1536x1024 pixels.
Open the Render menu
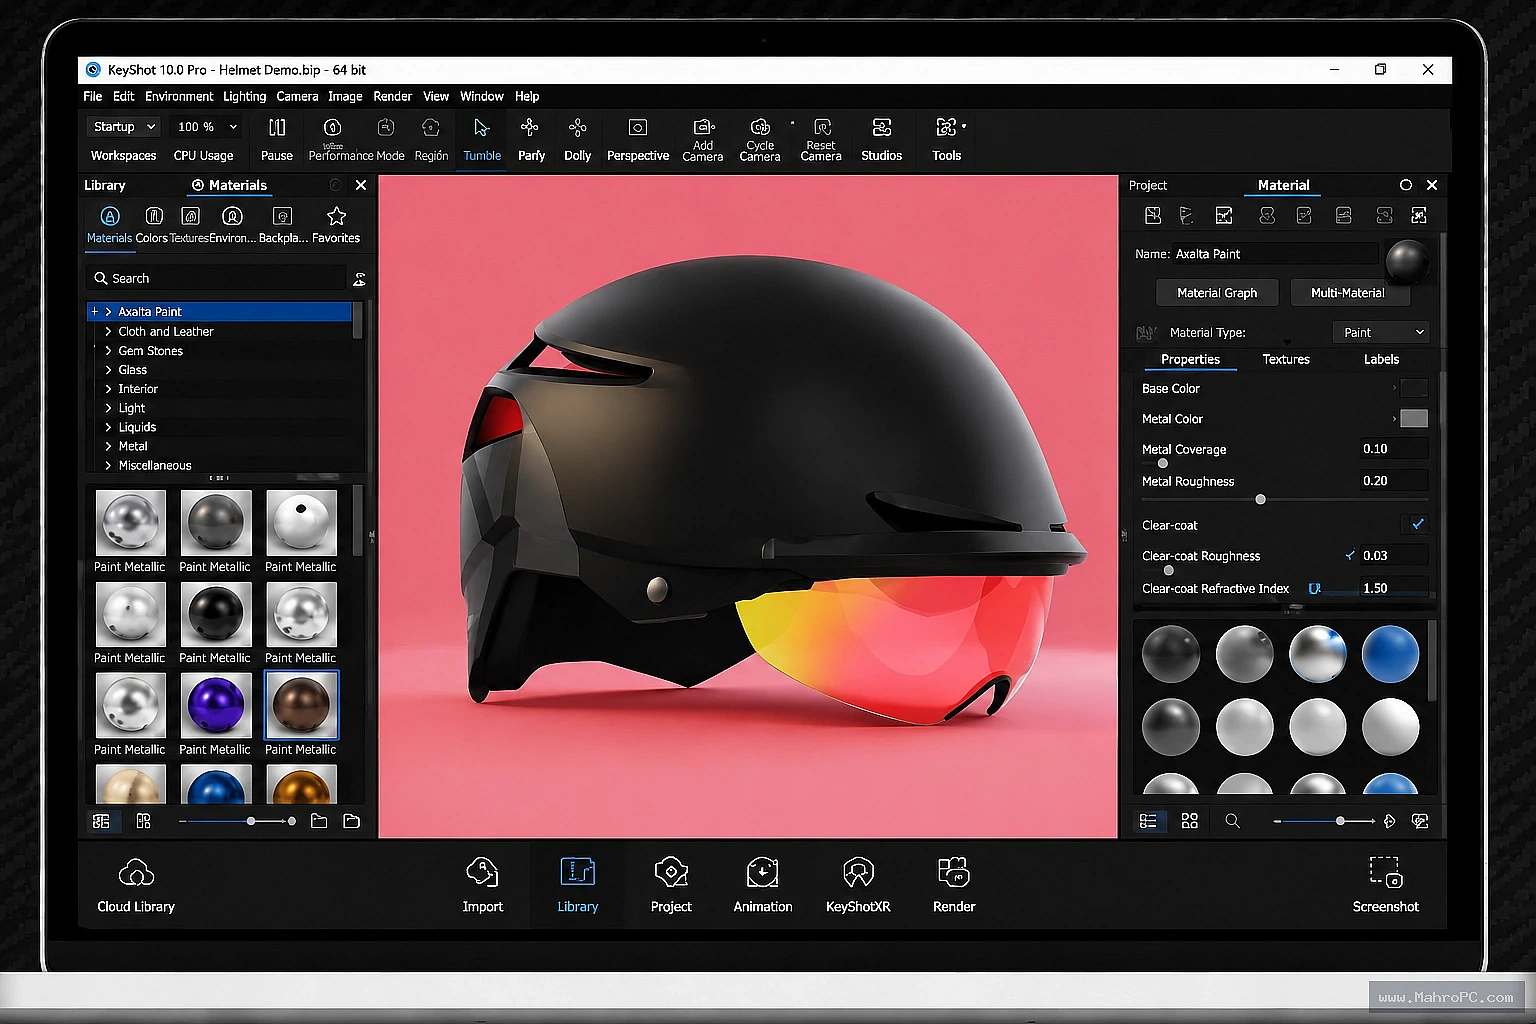392,96
